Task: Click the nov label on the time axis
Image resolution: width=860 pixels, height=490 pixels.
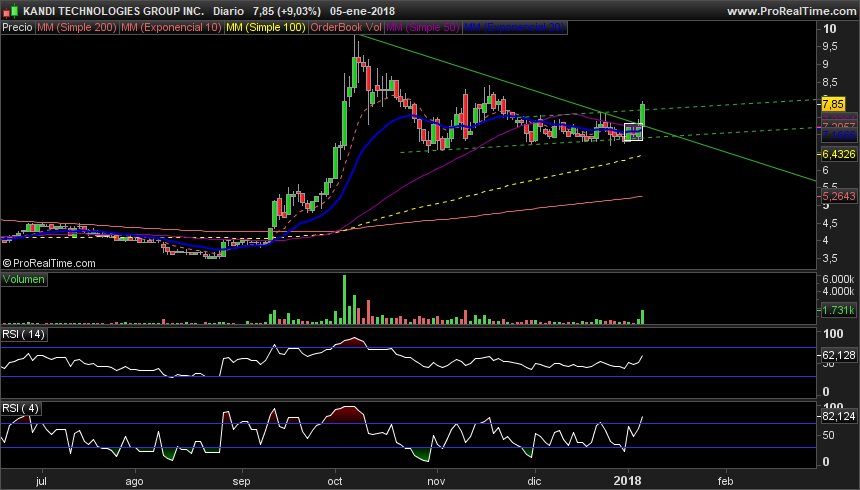Action: point(436,481)
